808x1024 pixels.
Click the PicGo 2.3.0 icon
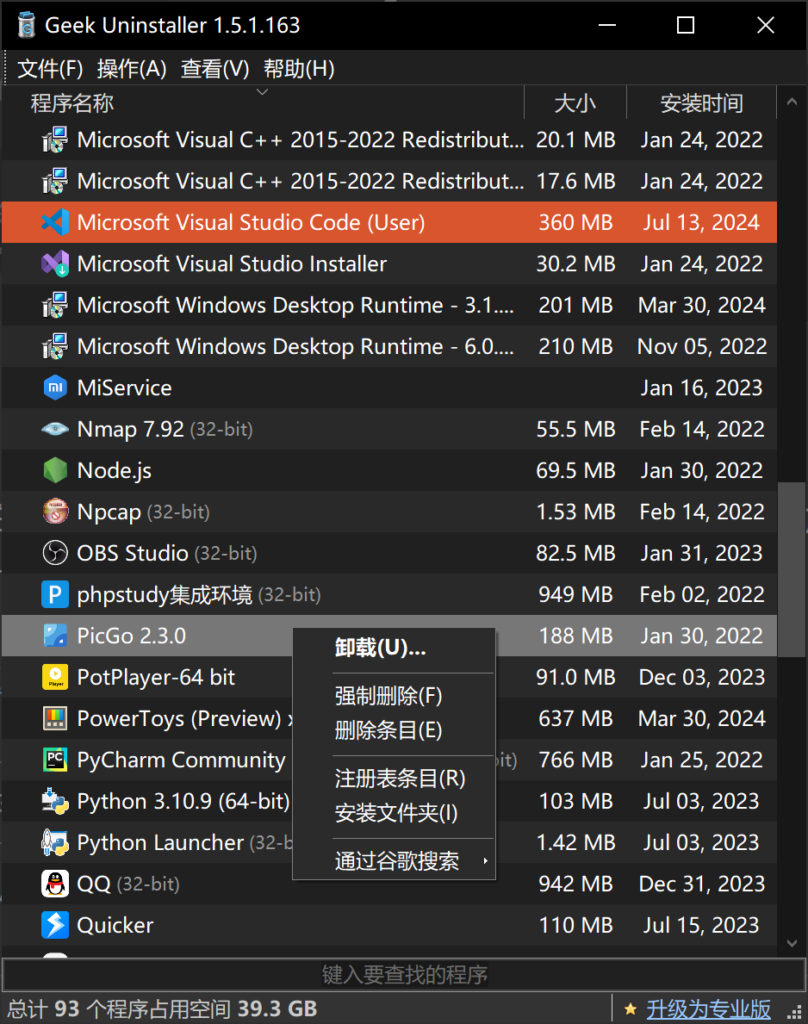[x=55, y=635]
